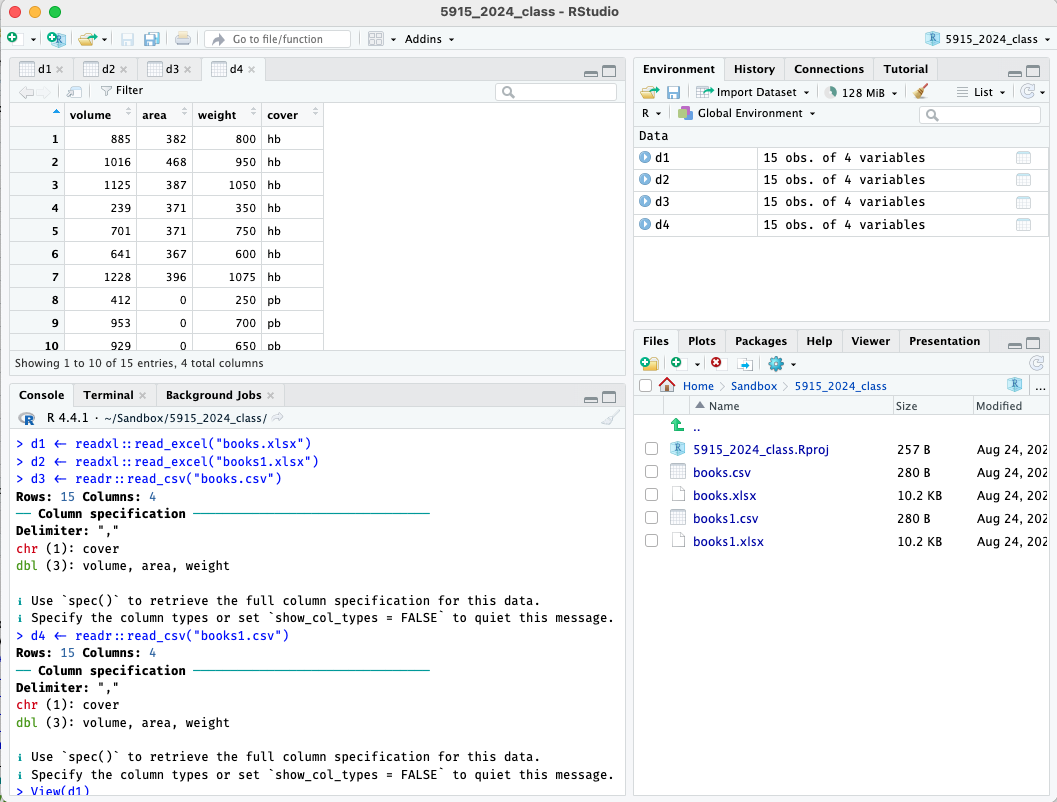Viewport: 1057px width, 802px height.
Task: Click the New File icon in main toolbar
Action: (x=13, y=38)
